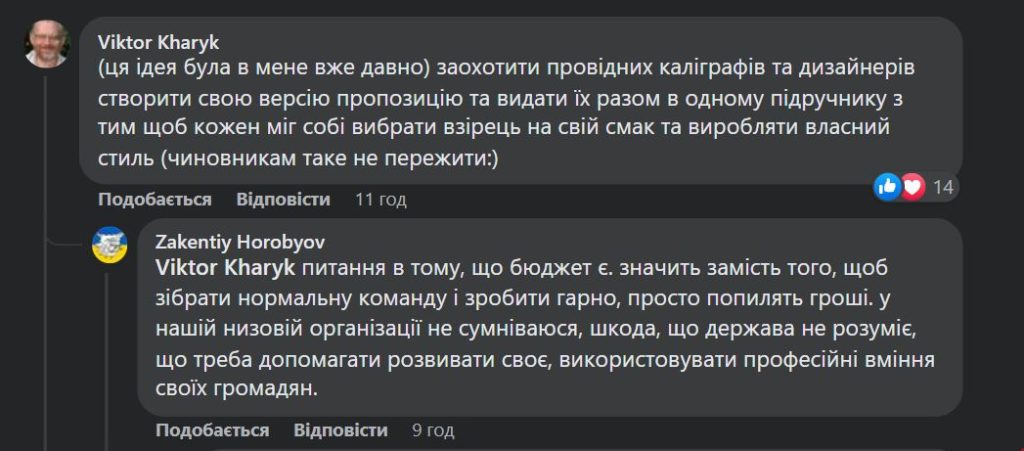The height and width of the screenshot is (451, 1024).
Task: Like Viktor Kharyk's comment with Подобається
Action: pos(155,199)
